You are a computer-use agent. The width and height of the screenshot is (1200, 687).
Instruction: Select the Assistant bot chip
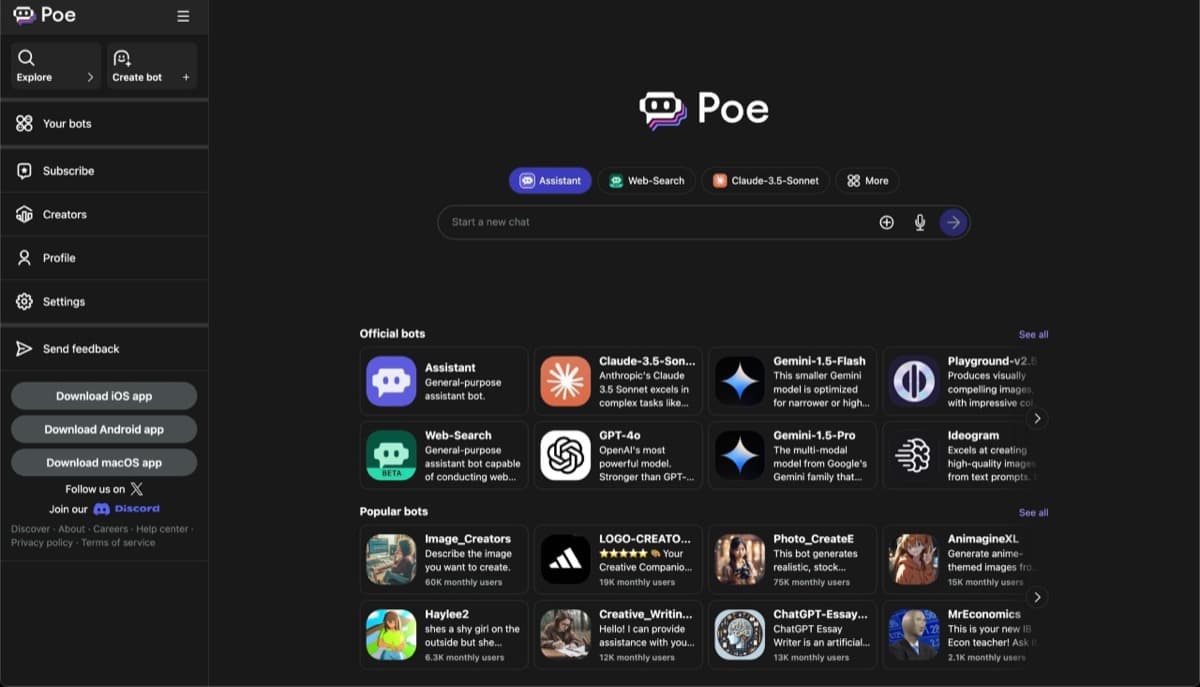pos(549,180)
